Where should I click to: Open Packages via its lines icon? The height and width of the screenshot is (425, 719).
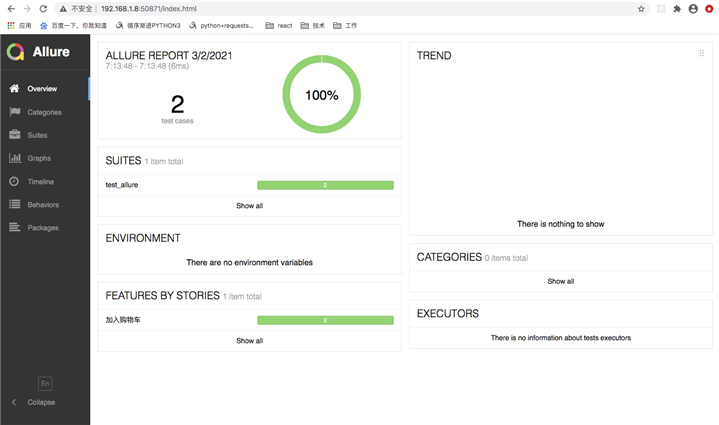tap(15, 227)
